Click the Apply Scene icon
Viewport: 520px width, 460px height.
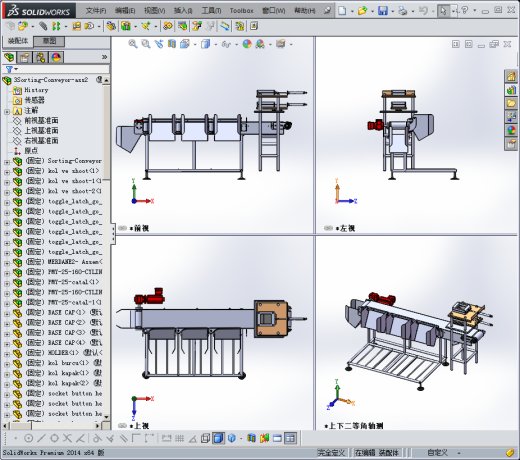pyautogui.click(x=260, y=44)
